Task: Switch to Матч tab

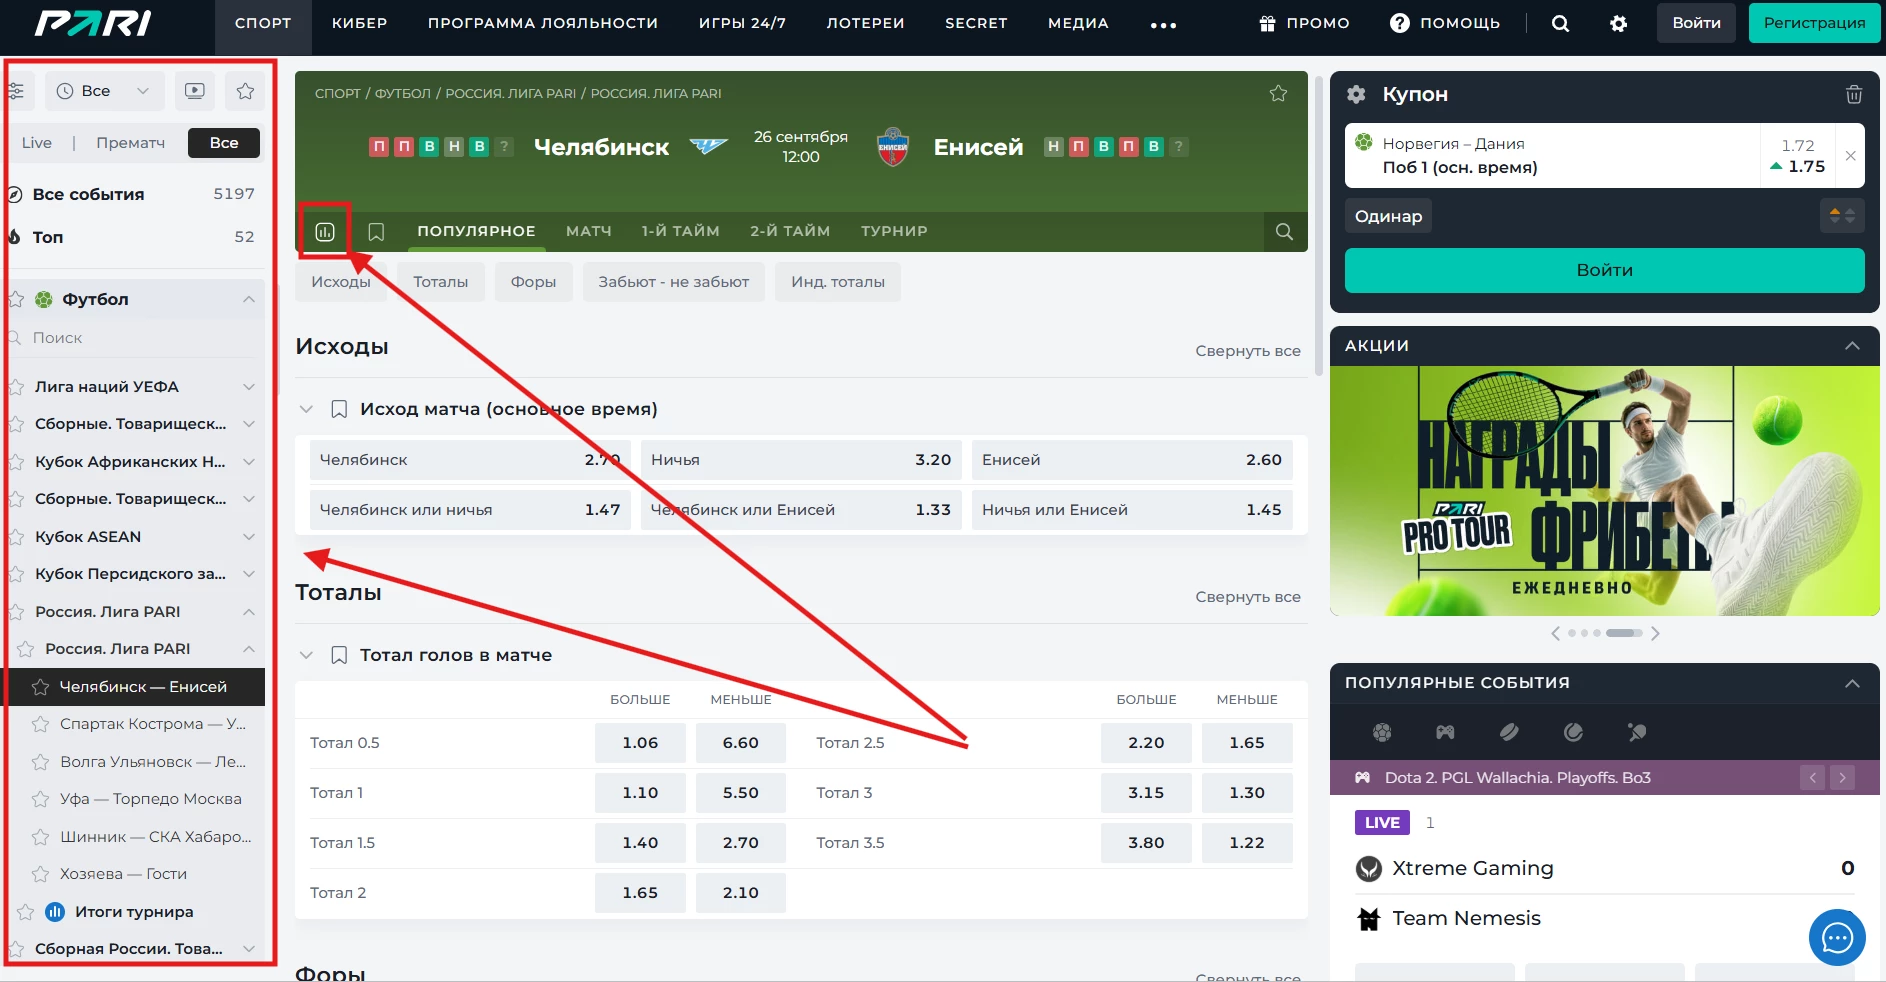Action: [589, 231]
